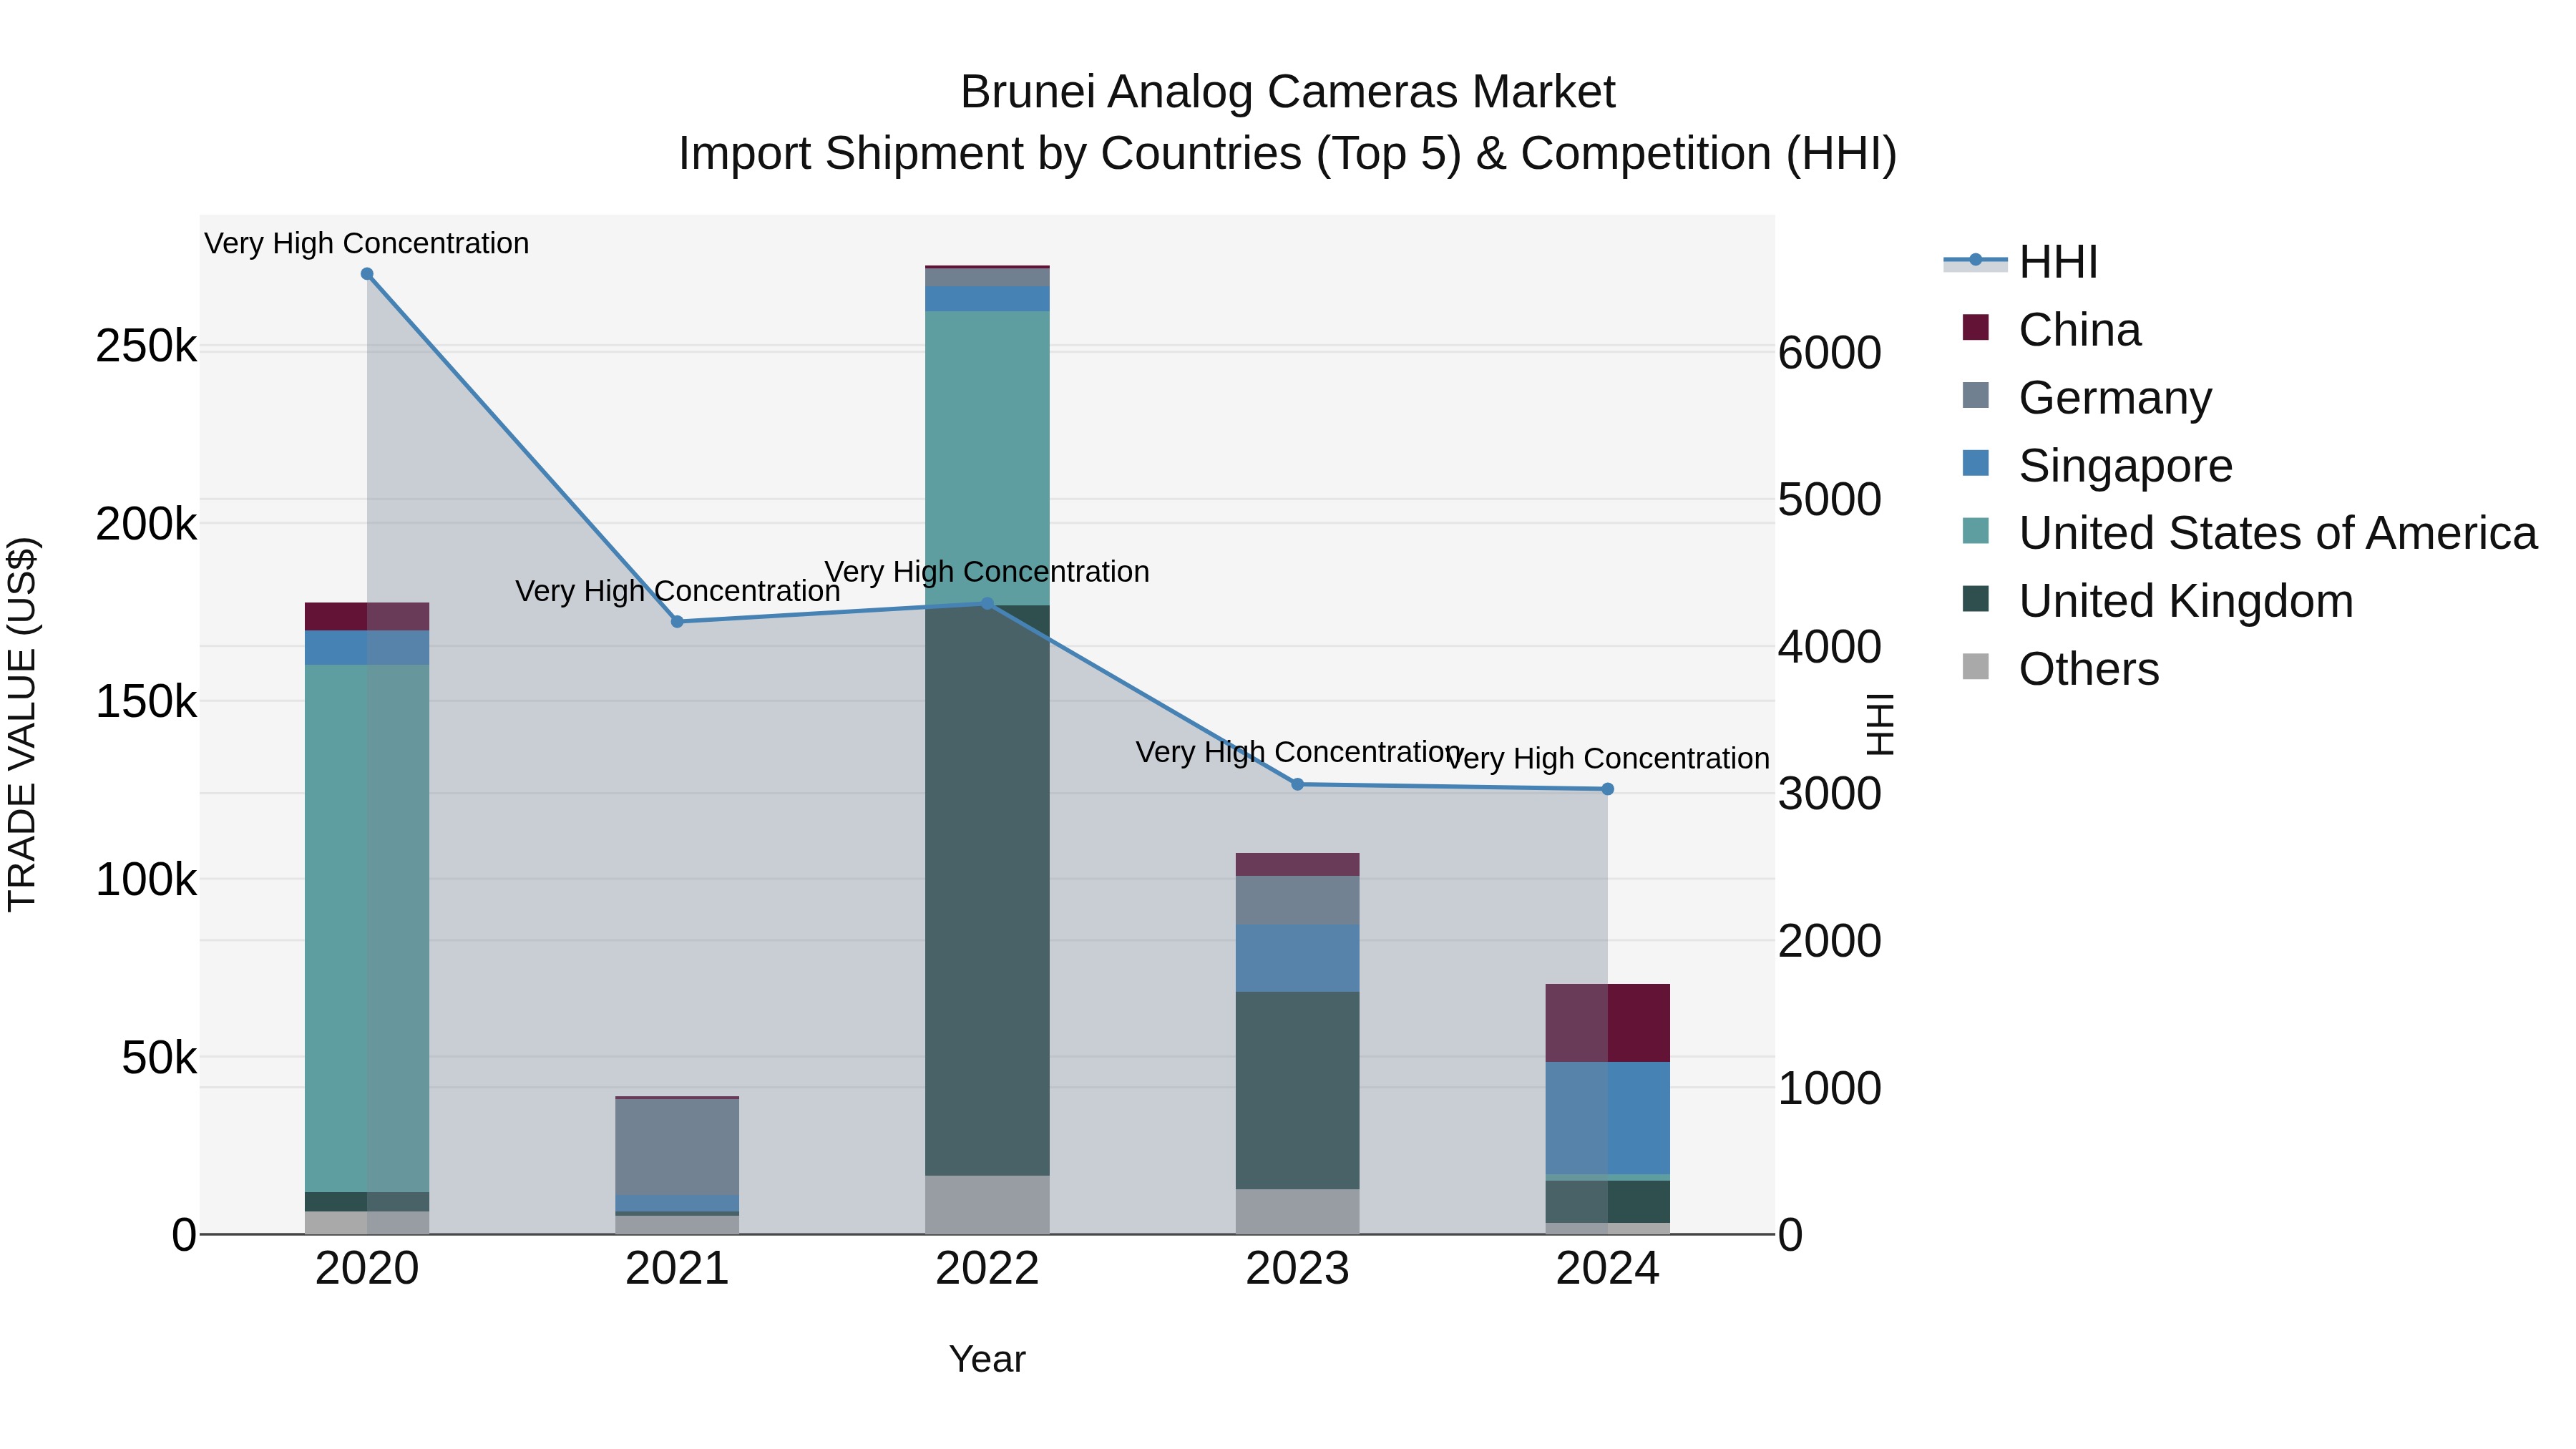This screenshot has width=2576, height=1449.
Task: Toggle the China legend entry
Action: point(2051,330)
